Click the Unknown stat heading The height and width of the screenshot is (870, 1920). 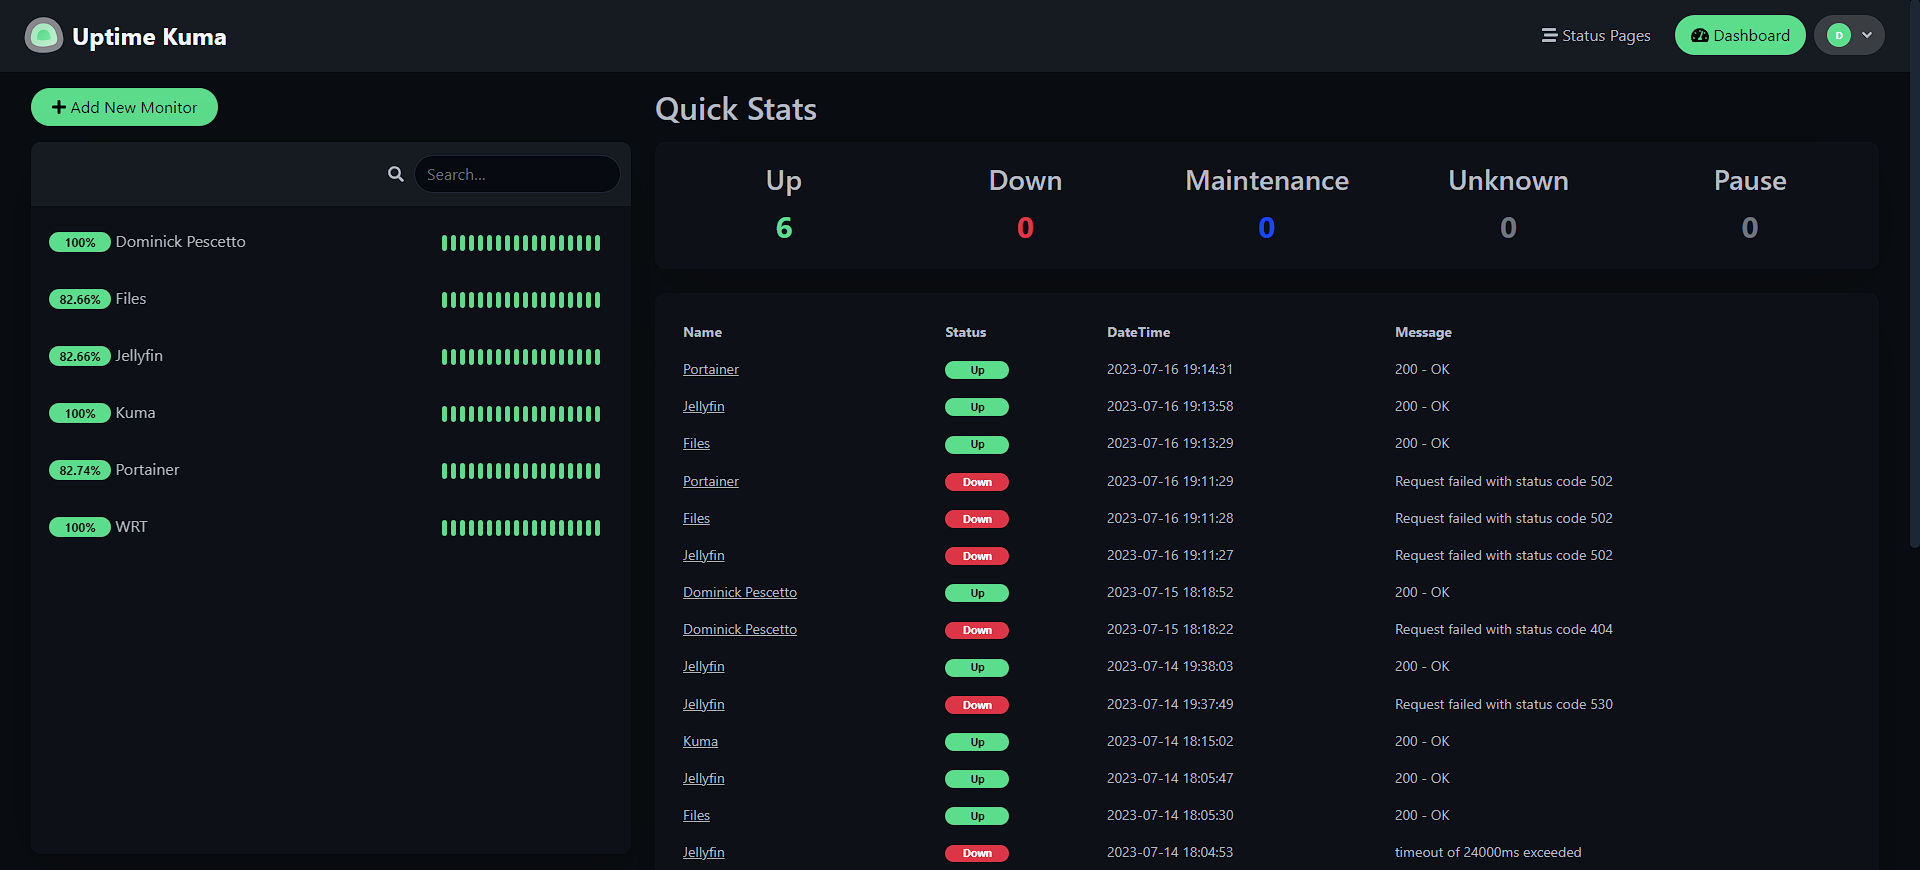(1508, 180)
